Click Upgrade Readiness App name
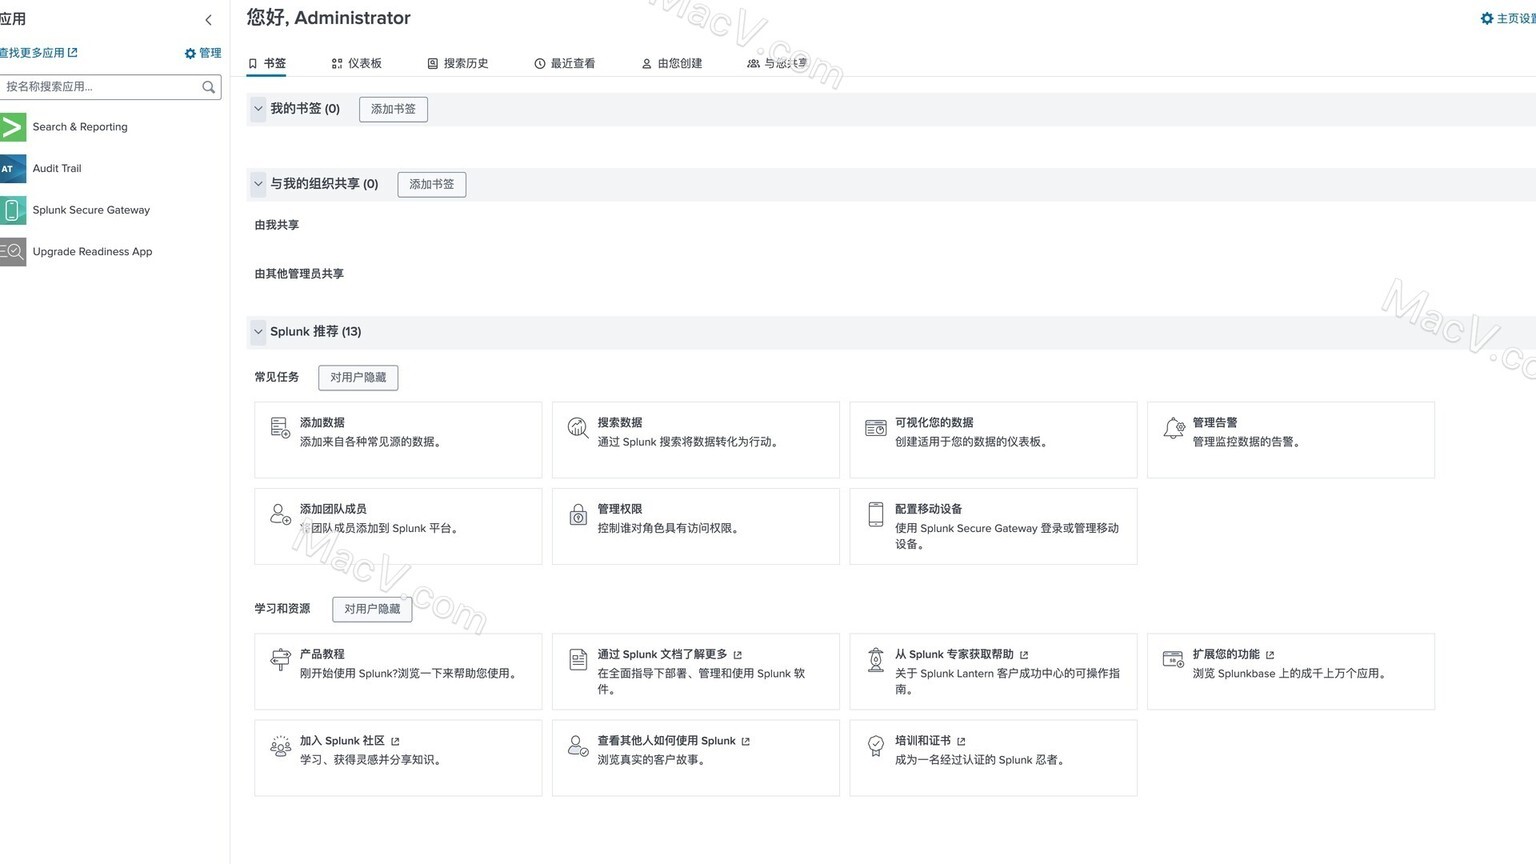Screen dimensions: 1536x864 click(92, 252)
